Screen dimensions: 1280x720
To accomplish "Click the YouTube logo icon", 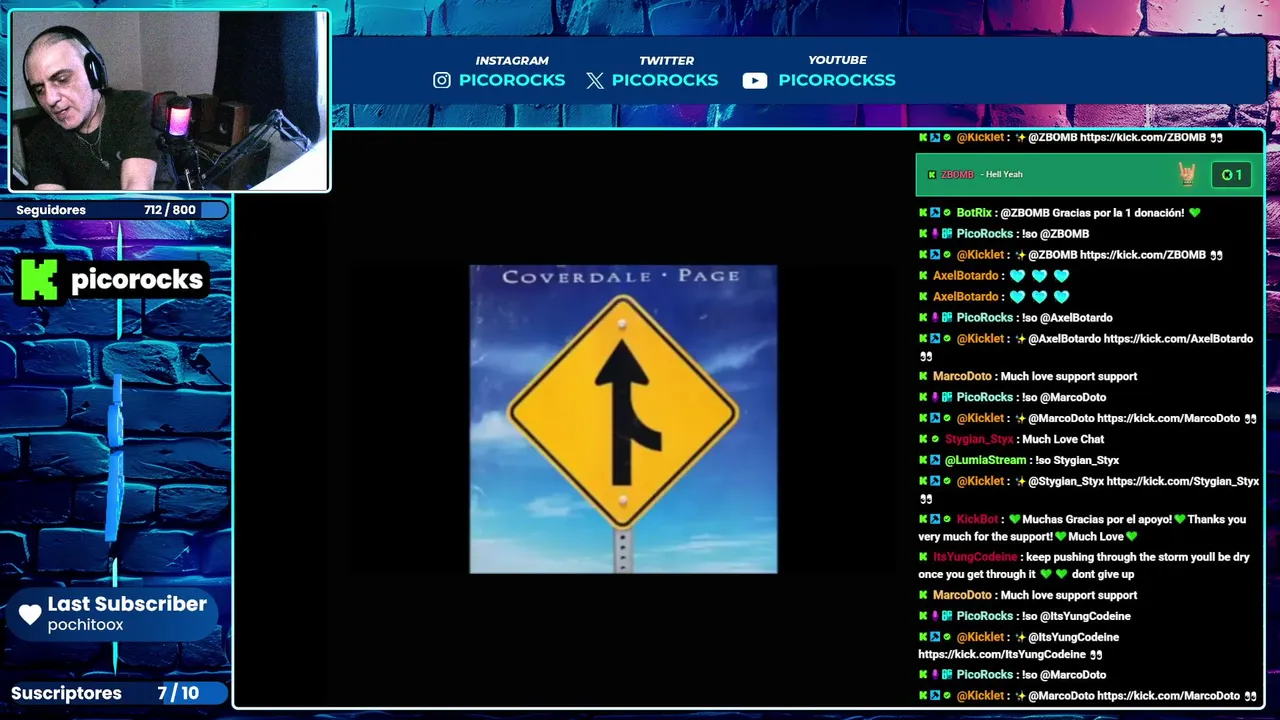I will pyautogui.click(x=755, y=81).
